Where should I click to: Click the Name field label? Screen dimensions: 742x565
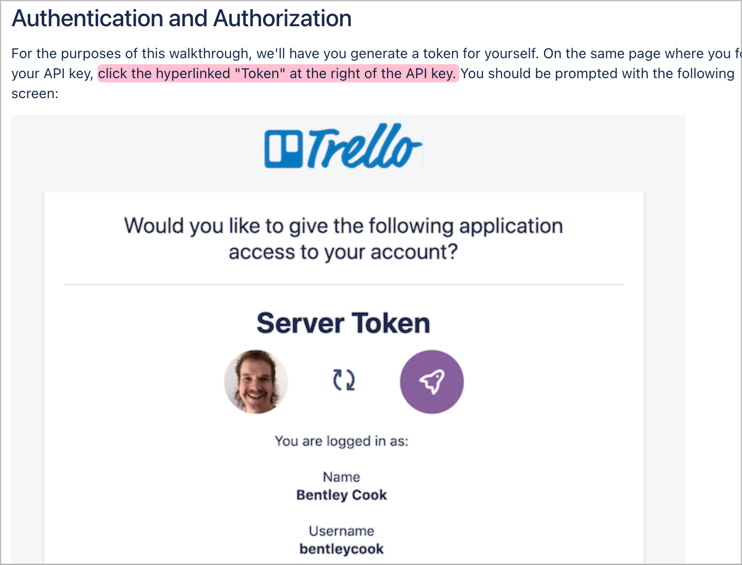click(x=341, y=477)
